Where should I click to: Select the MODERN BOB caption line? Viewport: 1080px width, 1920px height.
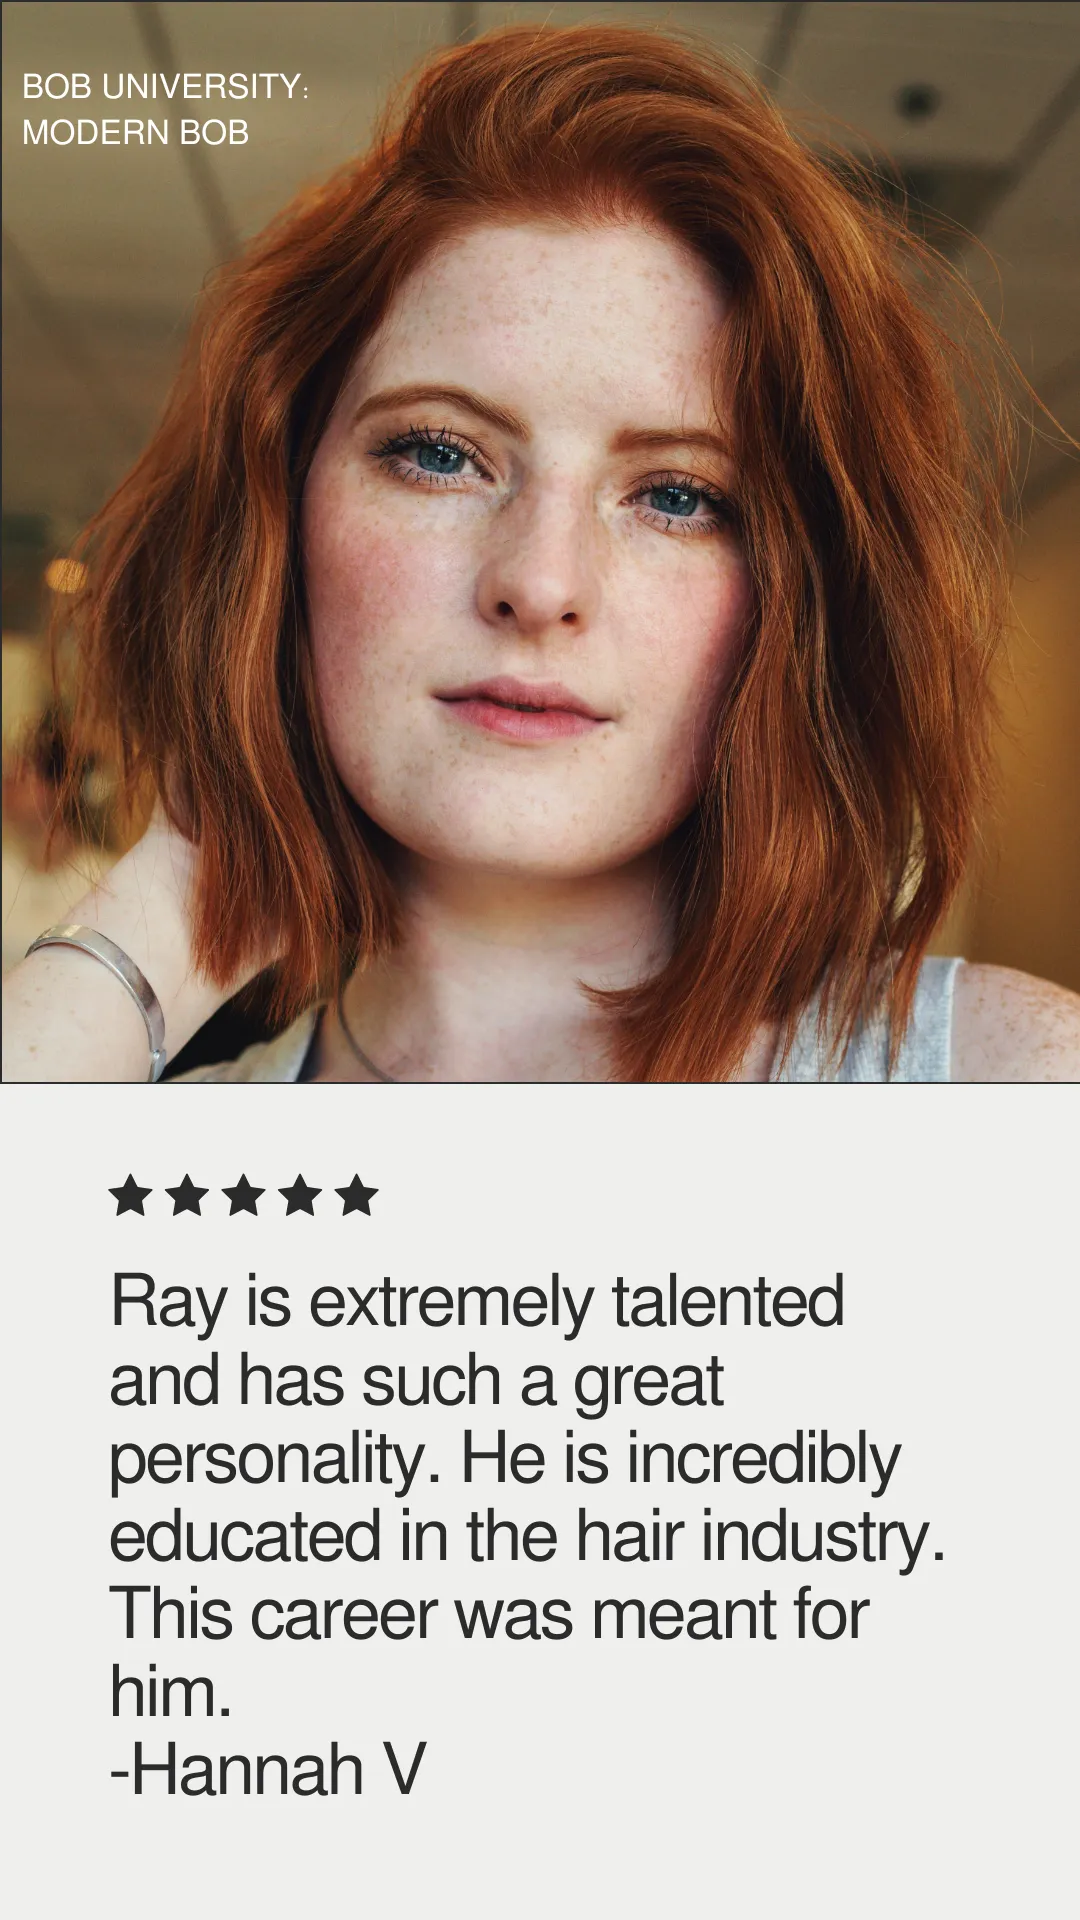pyautogui.click(x=135, y=132)
